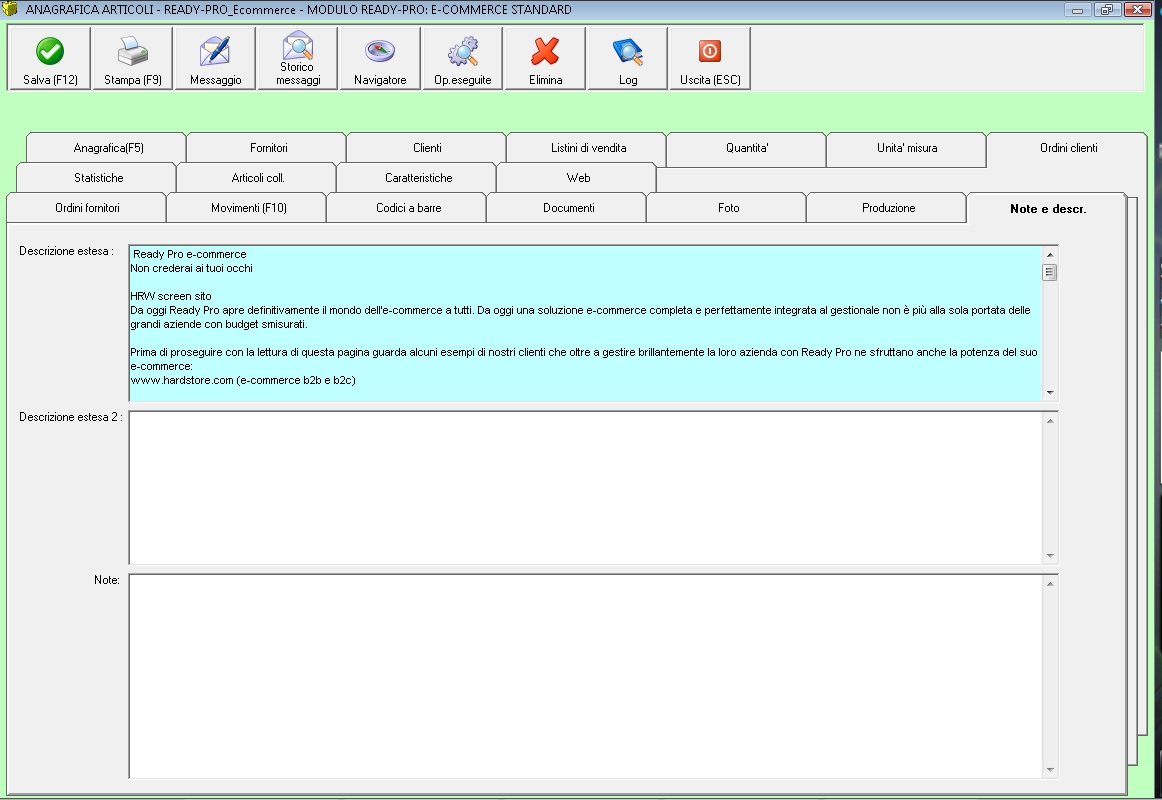Click the Salva (F12) green checkmark button
Viewport: 1162px width, 800px height.
[x=50, y=59]
